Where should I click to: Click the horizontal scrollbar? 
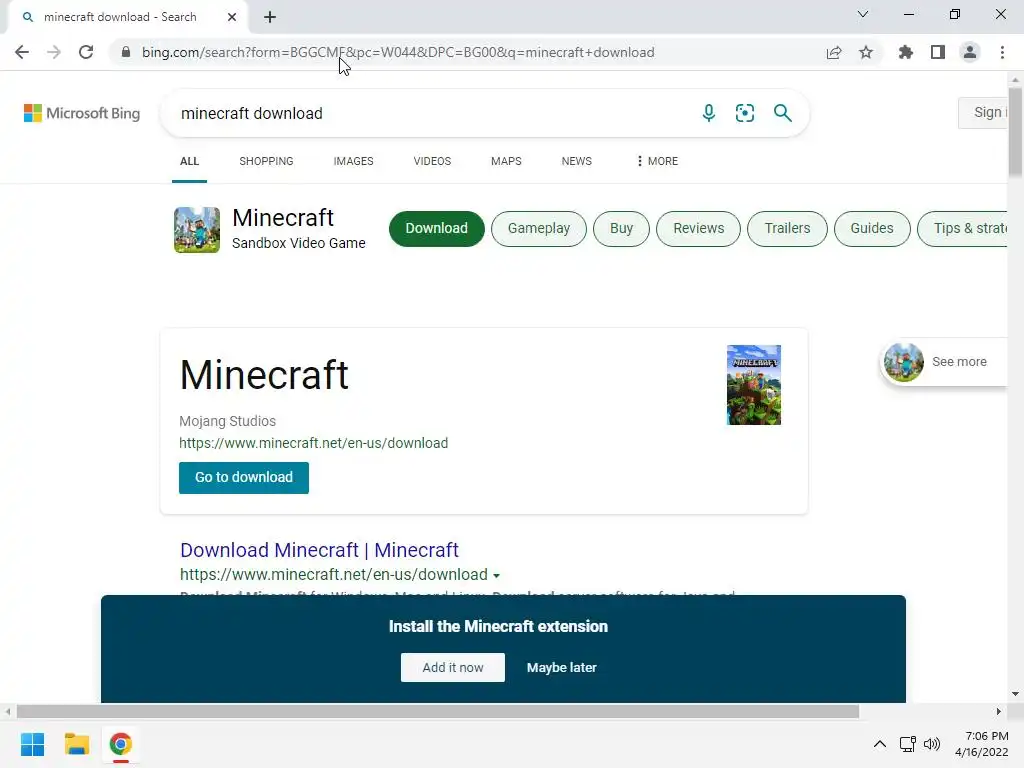438,711
